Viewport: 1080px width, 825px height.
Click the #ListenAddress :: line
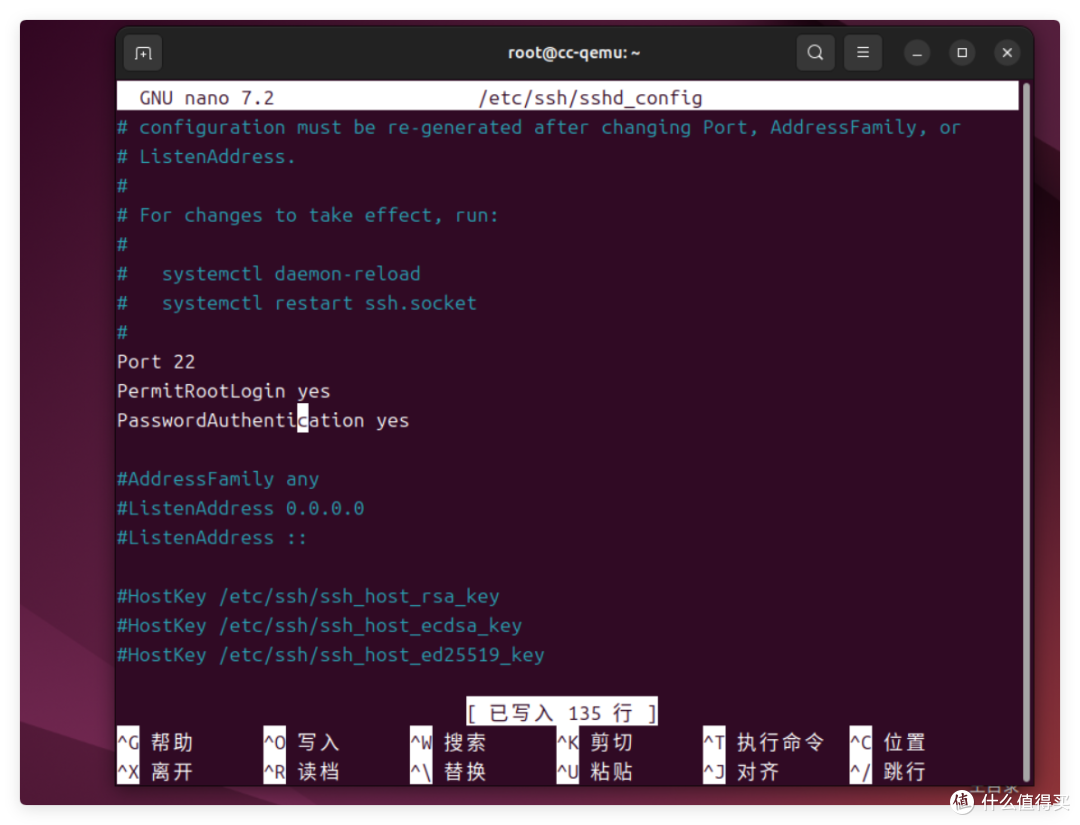coord(212,537)
